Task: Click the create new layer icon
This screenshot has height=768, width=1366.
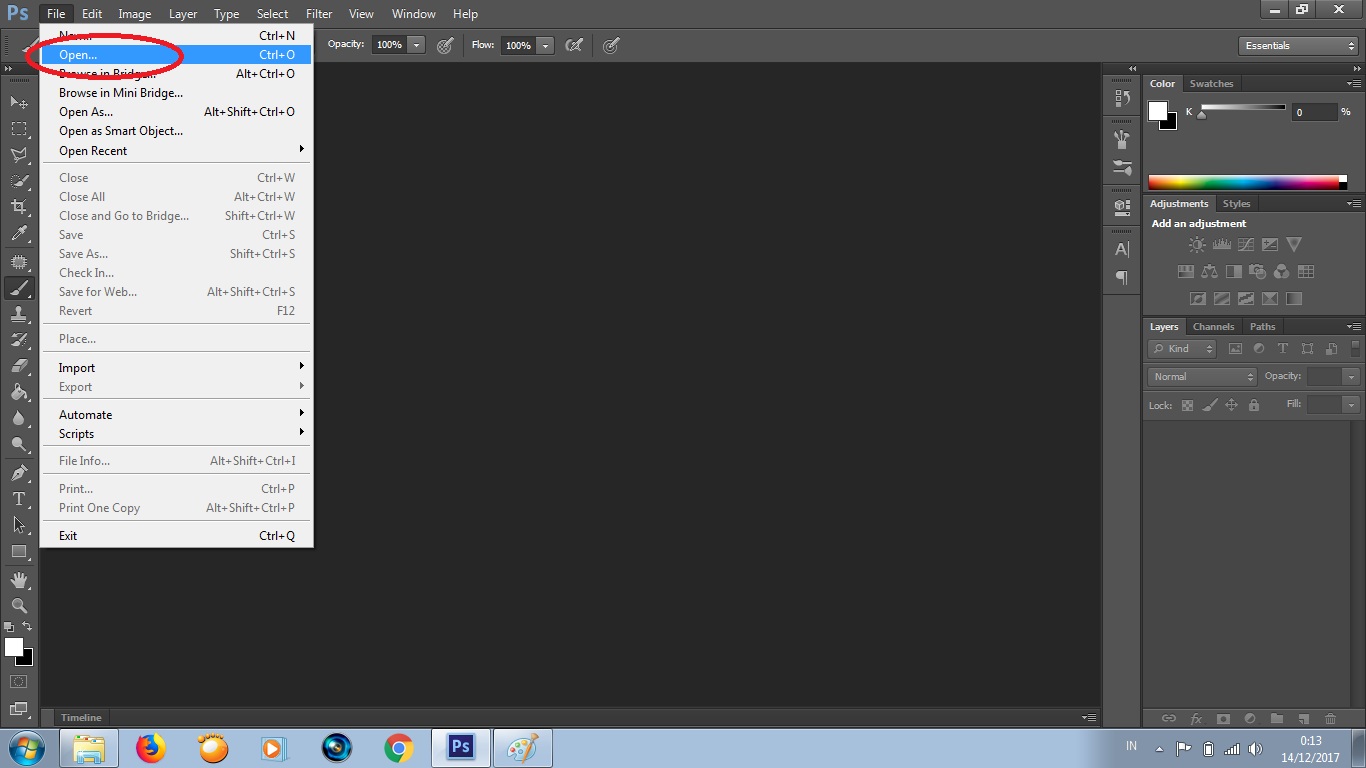Action: pyautogui.click(x=1303, y=718)
